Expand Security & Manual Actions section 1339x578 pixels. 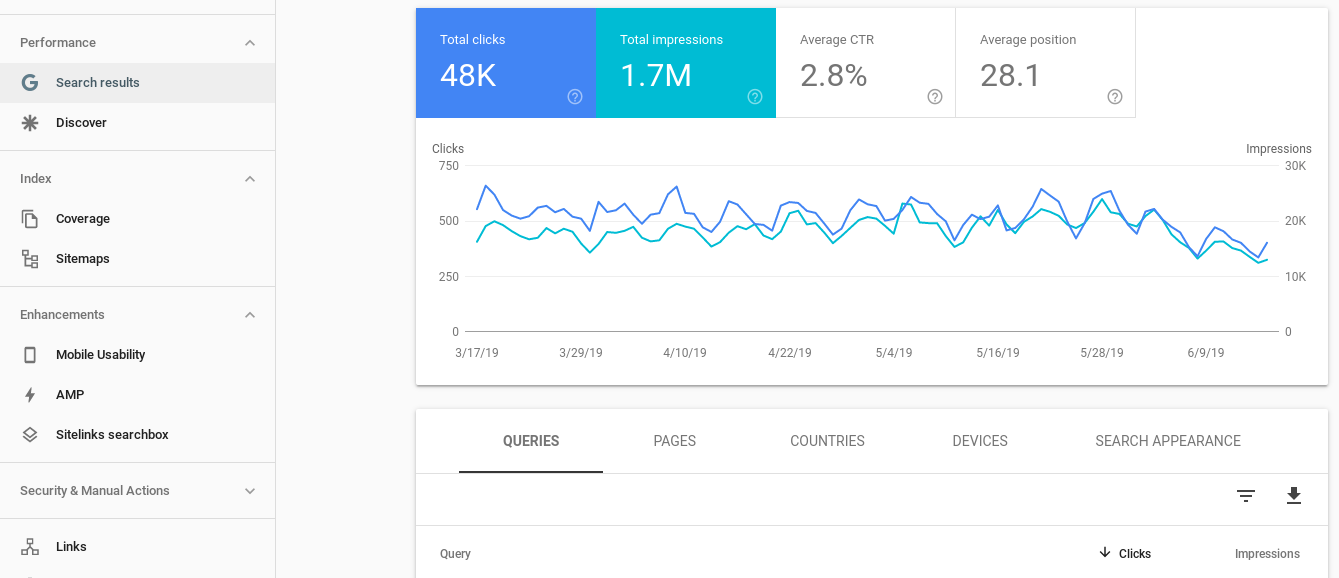(x=249, y=490)
